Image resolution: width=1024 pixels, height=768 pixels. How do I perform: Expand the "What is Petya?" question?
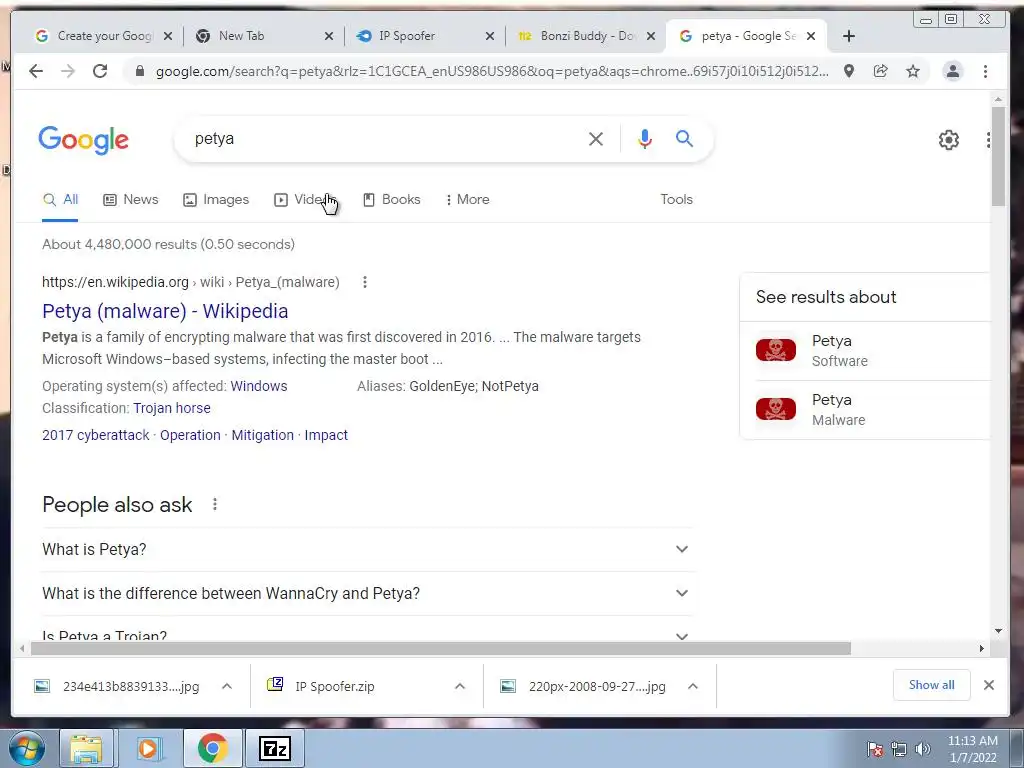[x=366, y=549]
